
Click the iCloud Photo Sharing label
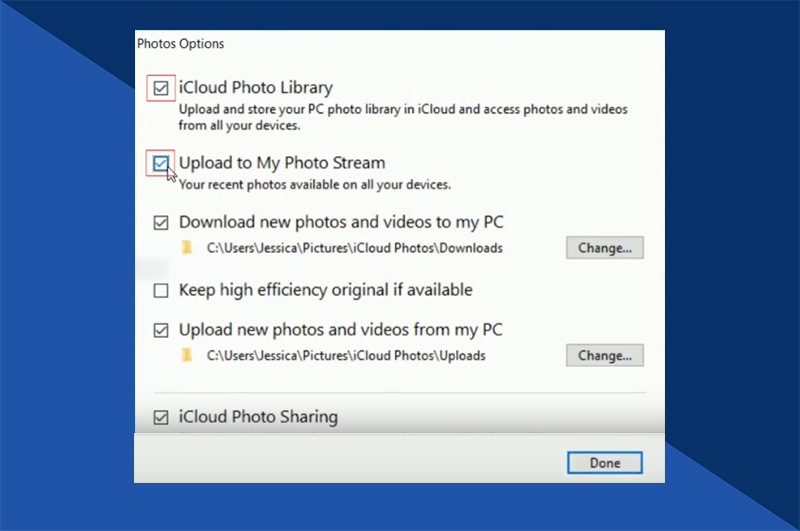258,417
